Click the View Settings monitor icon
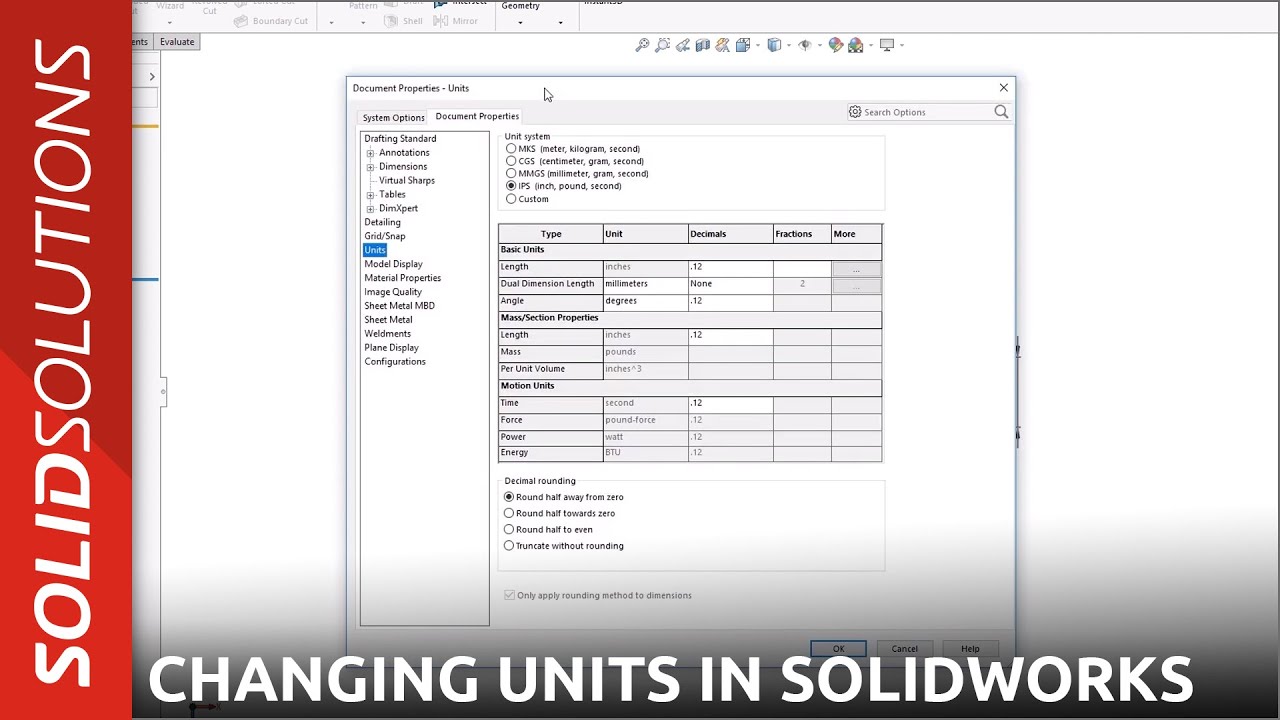 (886, 45)
